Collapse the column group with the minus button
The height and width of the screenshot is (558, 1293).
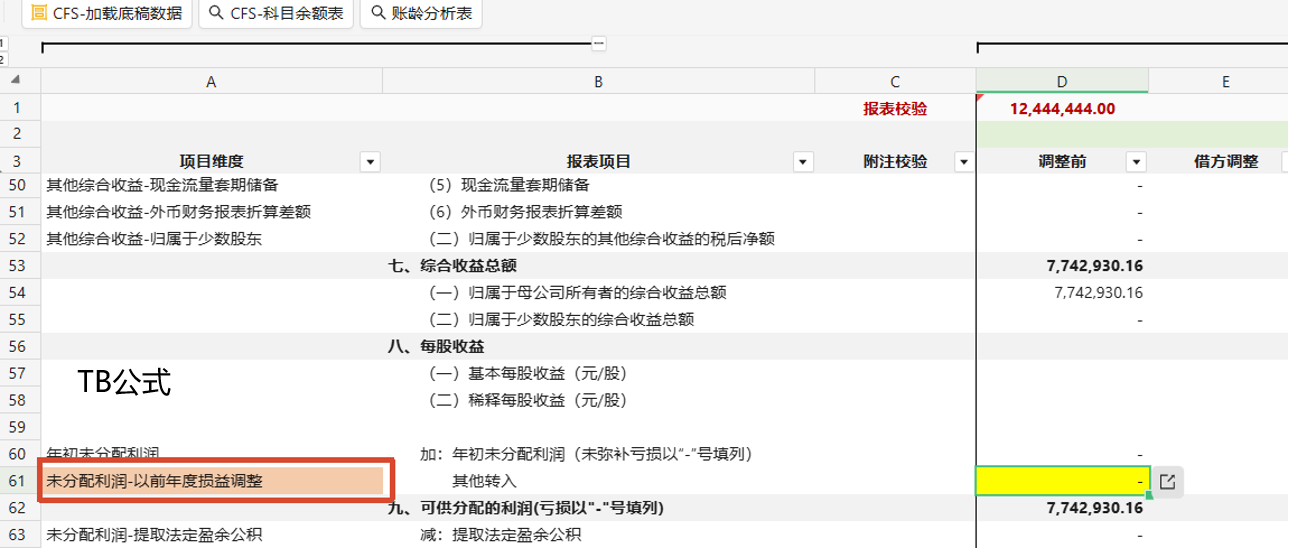click(x=599, y=43)
